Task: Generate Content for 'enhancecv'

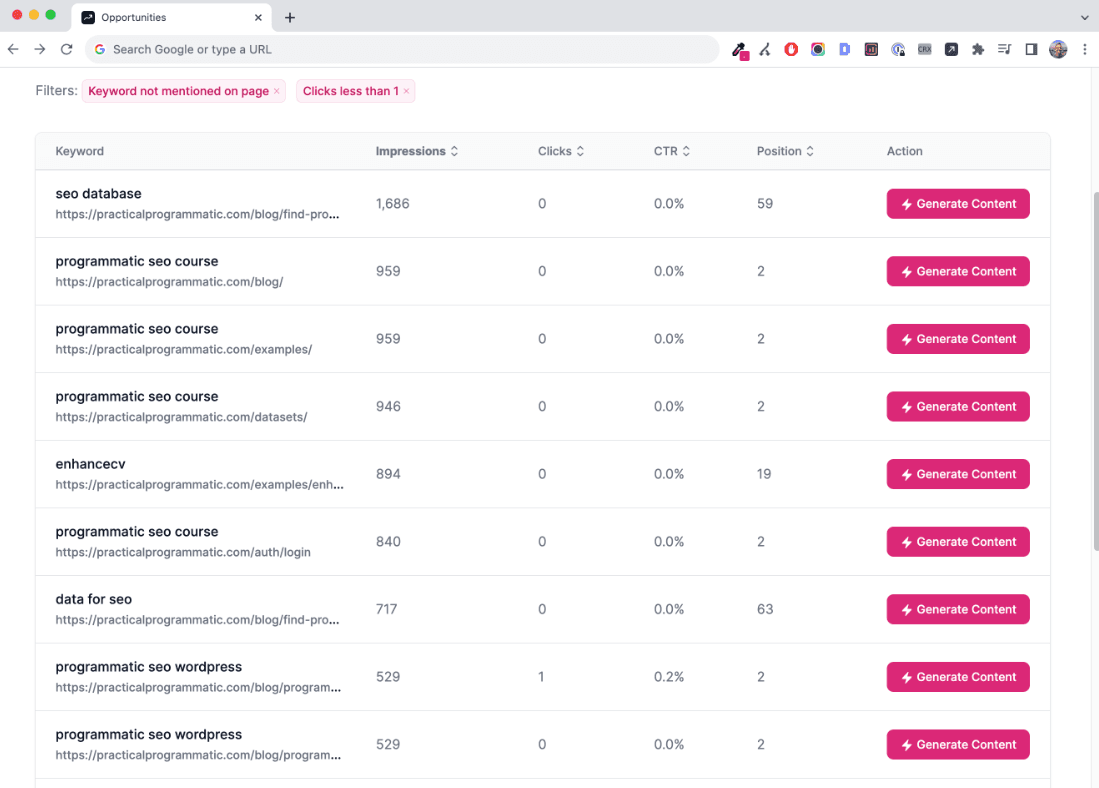Action: coord(957,474)
